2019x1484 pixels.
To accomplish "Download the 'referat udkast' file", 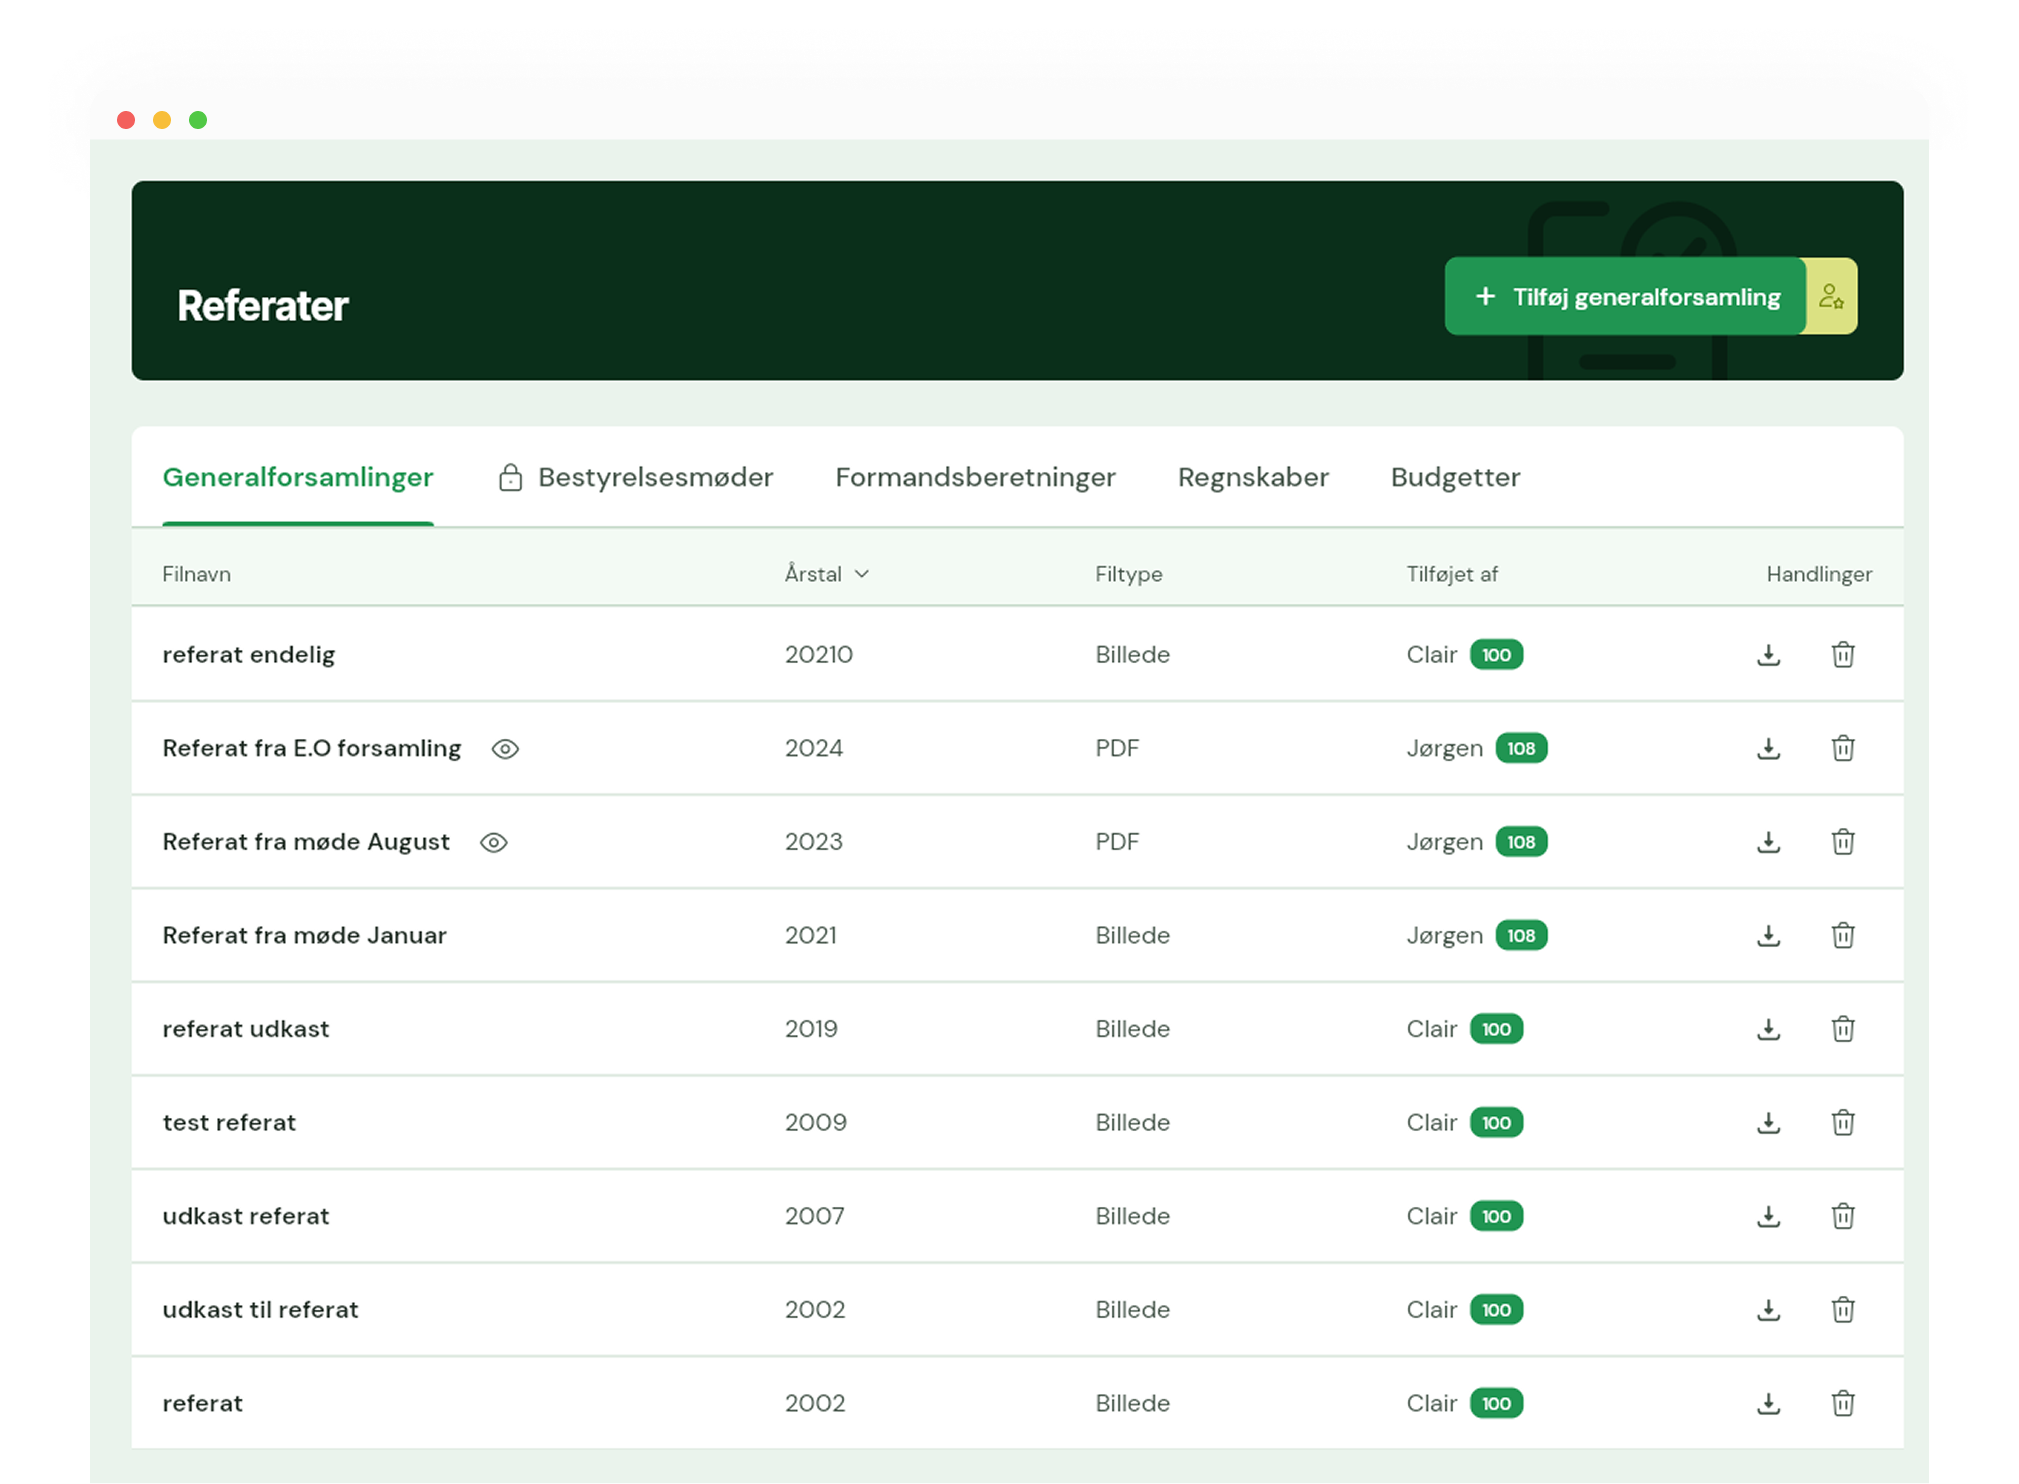I will click(1768, 1029).
